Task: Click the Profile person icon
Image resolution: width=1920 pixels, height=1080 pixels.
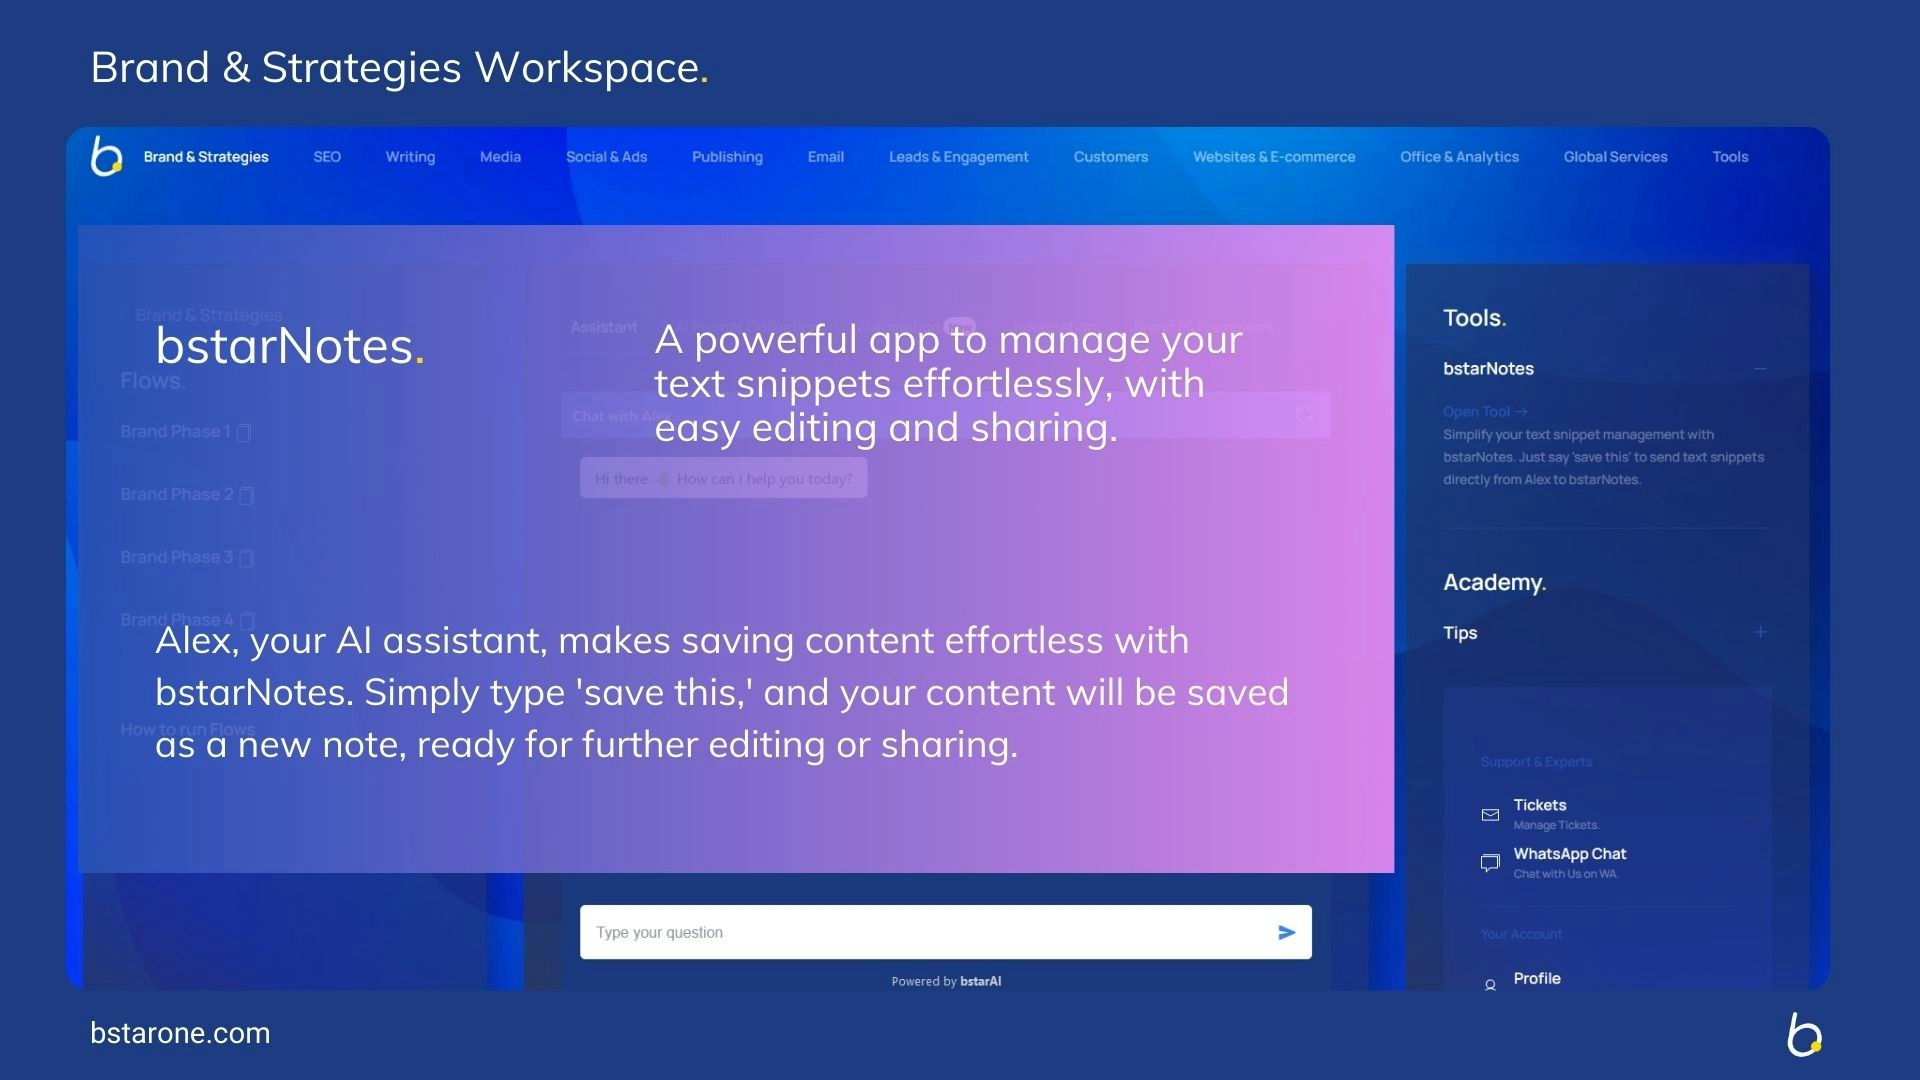Action: 1490,984
